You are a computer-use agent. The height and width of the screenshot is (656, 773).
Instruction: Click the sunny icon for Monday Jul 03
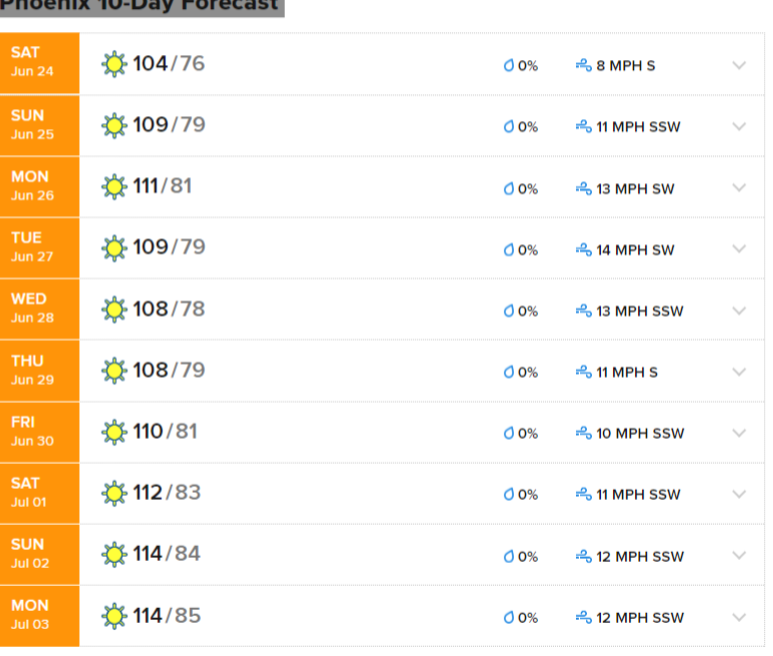114,616
